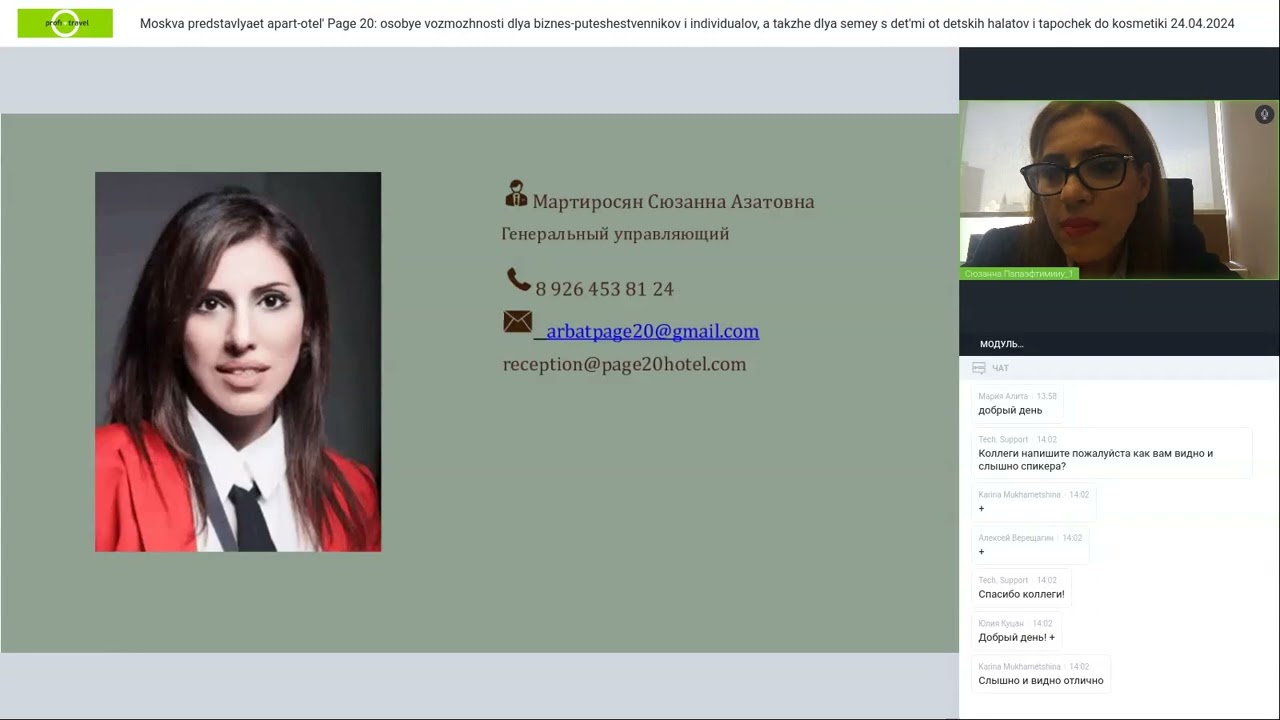Click the sender name Алексей Верещагин
Image resolution: width=1280 pixels, height=720 pixels.
pos(1017,538)
